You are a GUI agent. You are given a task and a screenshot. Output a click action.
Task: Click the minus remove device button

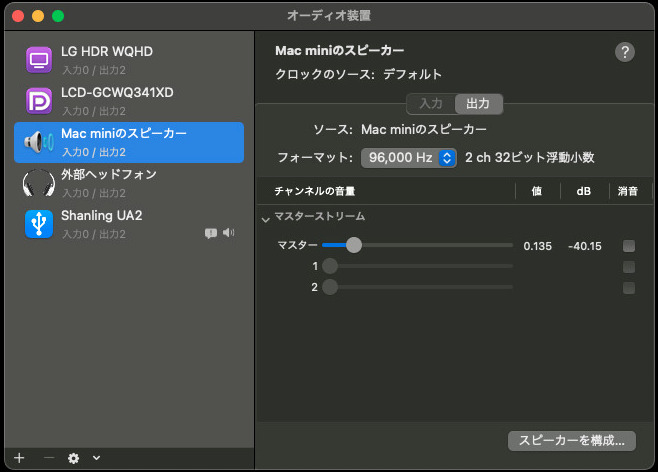(49, 458)
